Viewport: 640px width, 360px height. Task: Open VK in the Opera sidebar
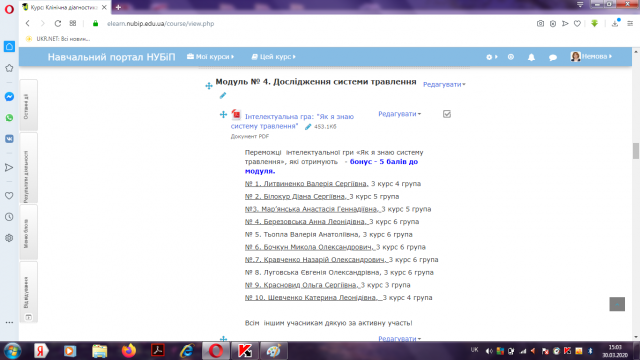pos(9,139)
